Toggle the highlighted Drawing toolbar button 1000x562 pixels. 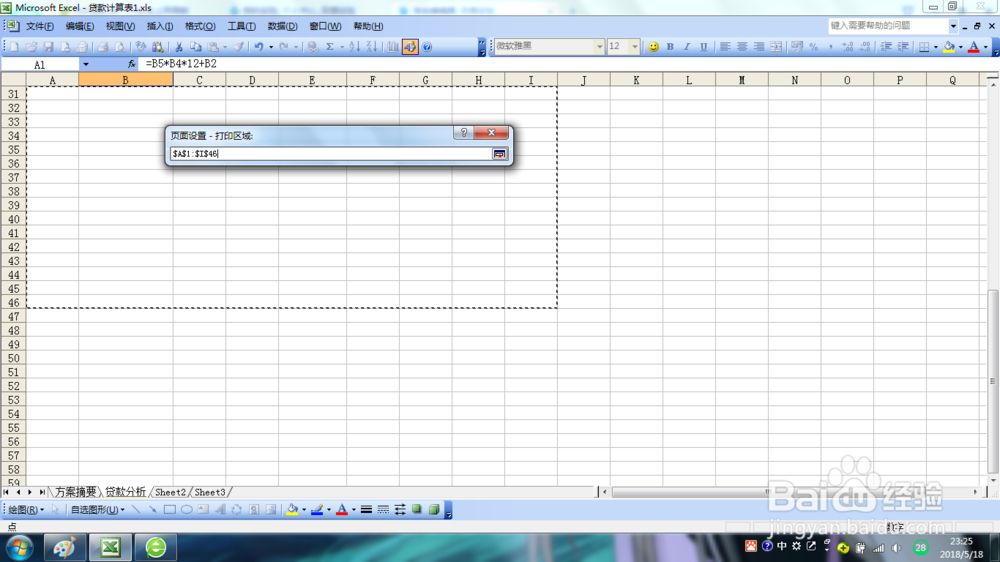click(410, 47)
